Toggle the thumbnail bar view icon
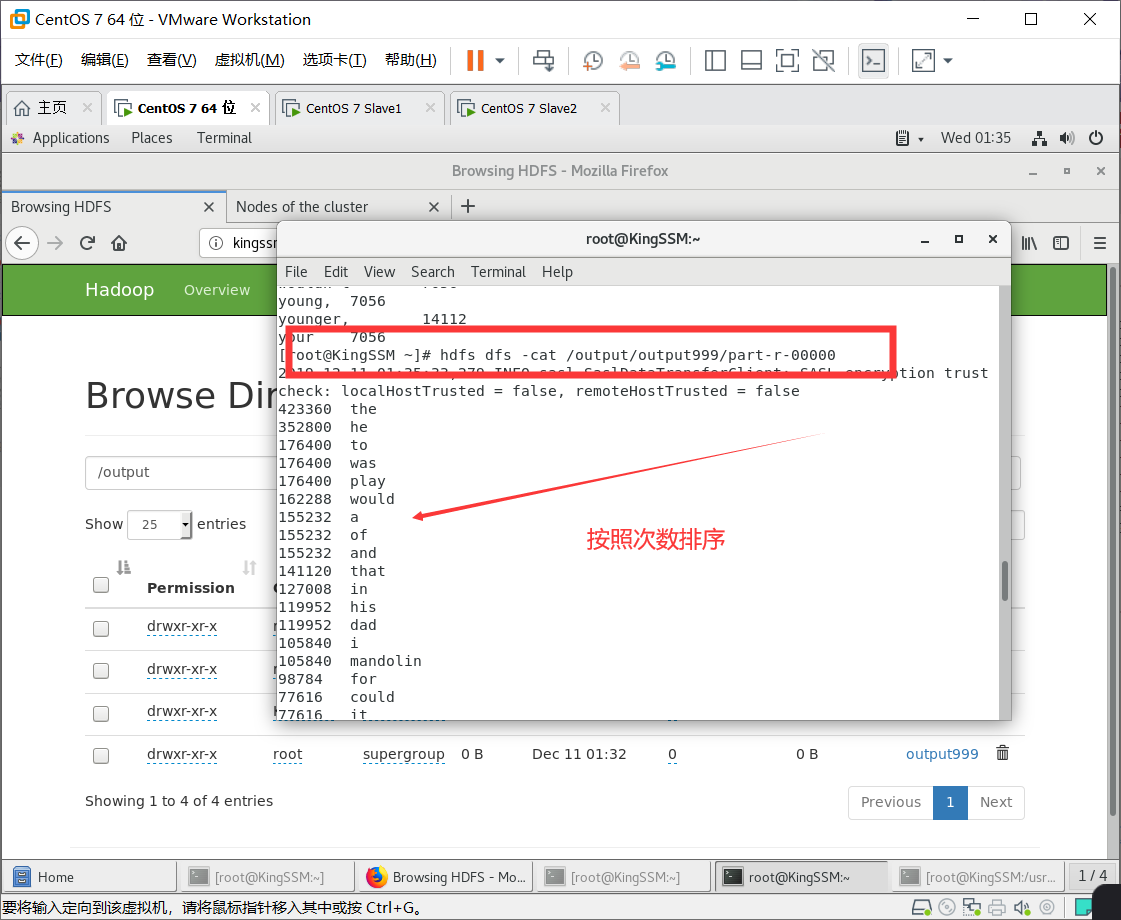The width and height of the screenshot is (1121, 920). click(x=751, y=61)
